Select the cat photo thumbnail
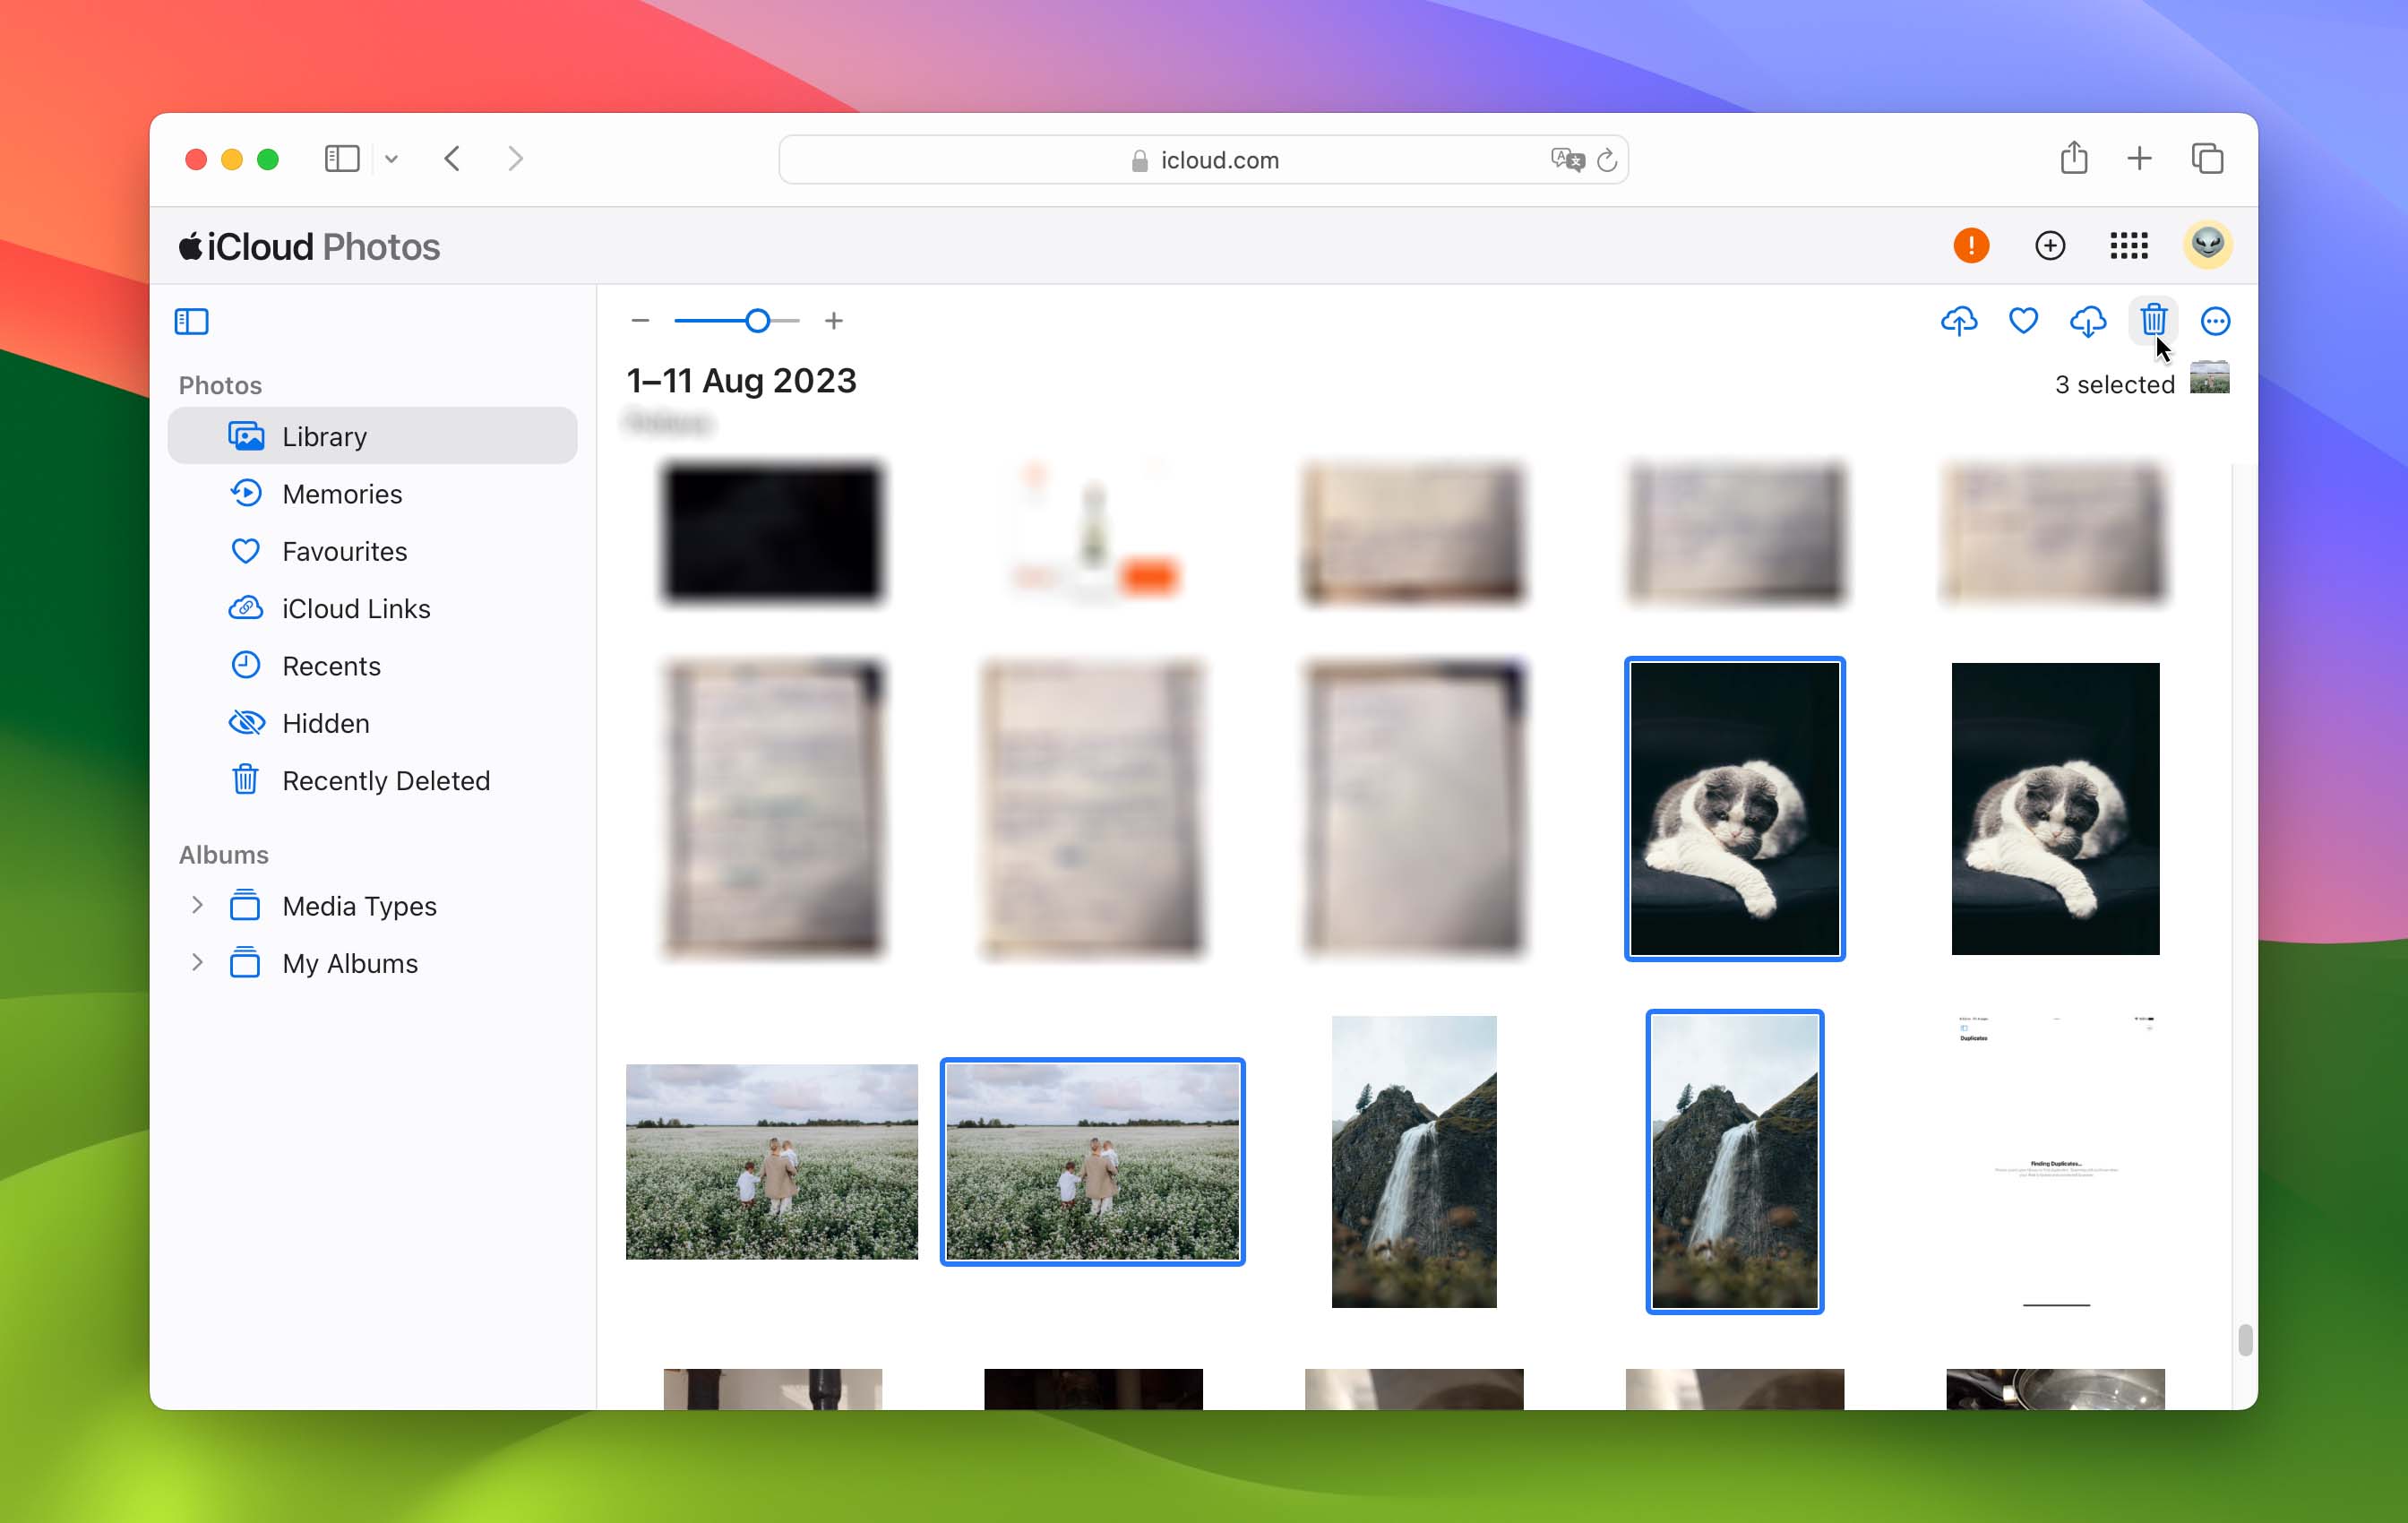The width and height of the screenshot is (2408, 1523). [x=1733, y=807]
